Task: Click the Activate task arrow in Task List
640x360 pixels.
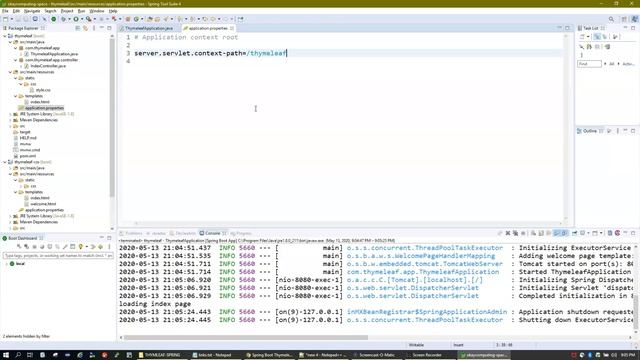Action: (x=619, y=64)
